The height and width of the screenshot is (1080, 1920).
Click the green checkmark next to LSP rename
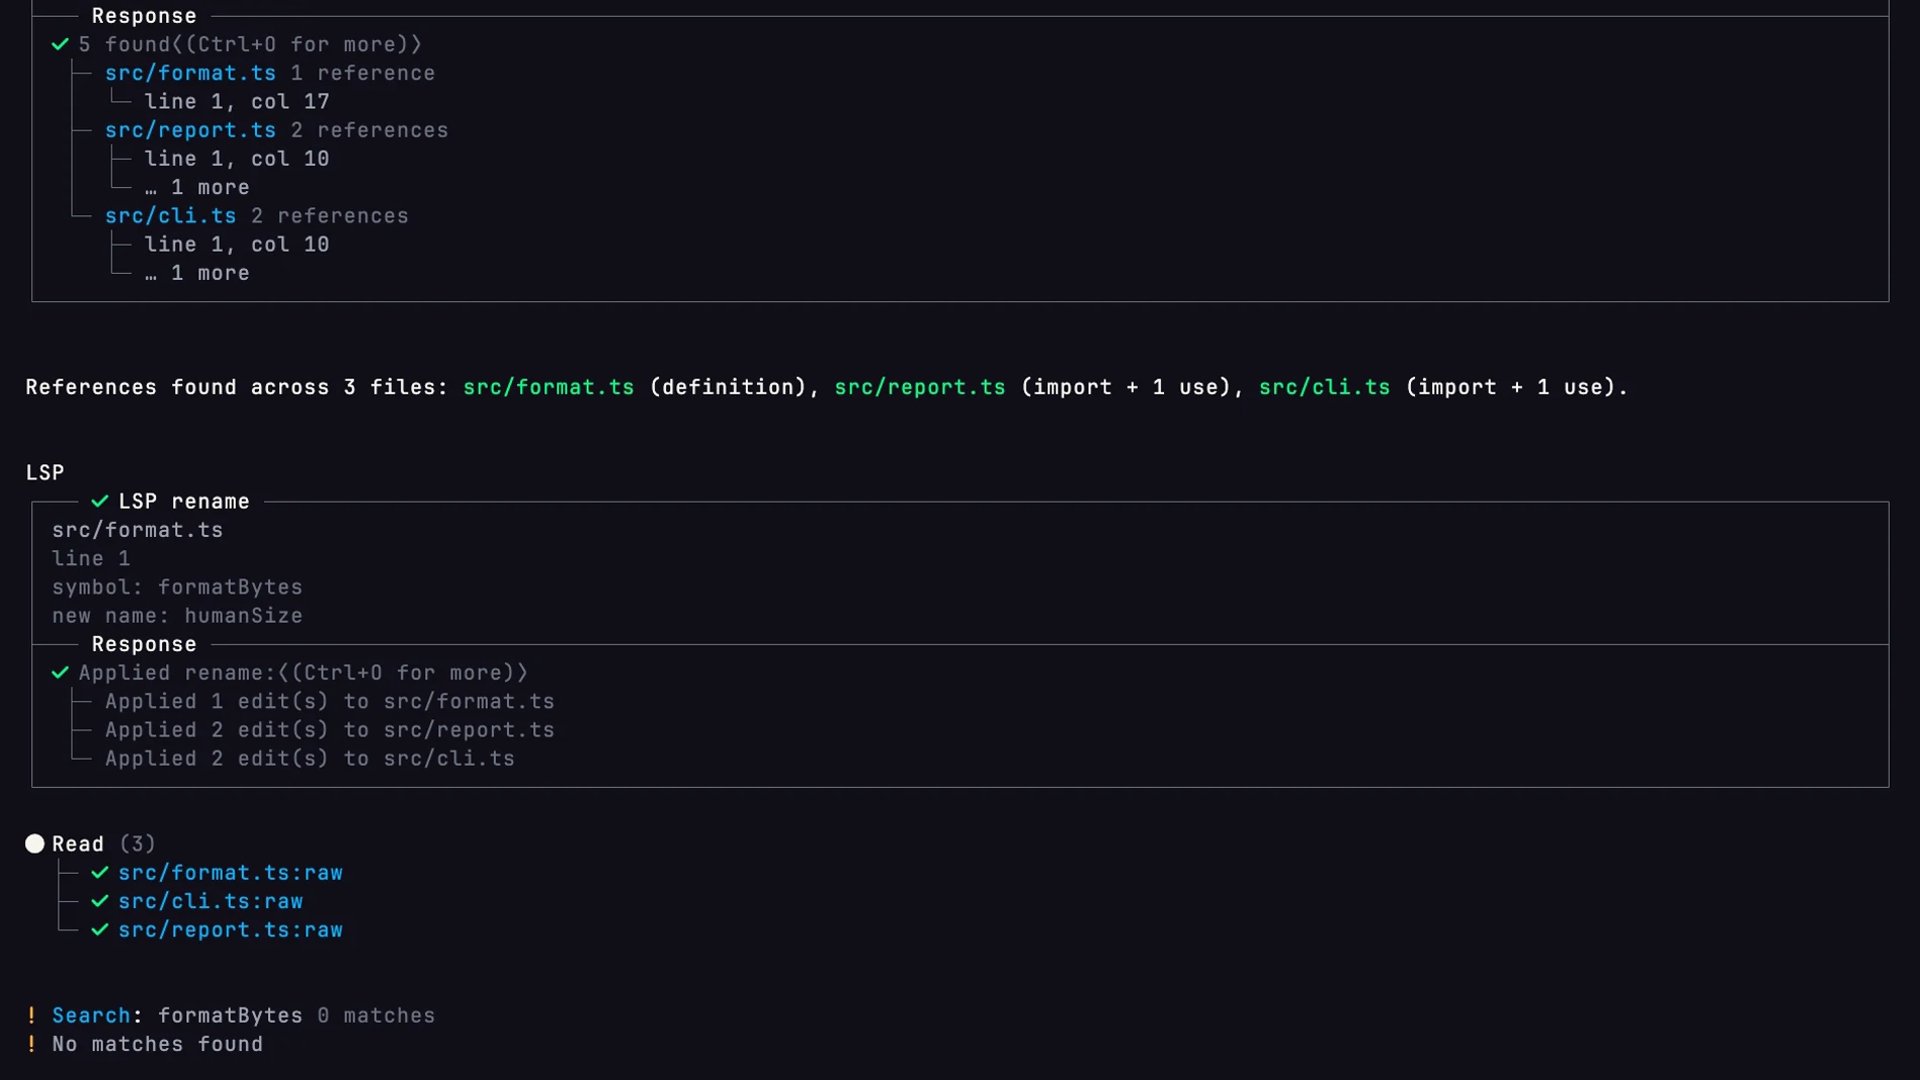(100, 502)
